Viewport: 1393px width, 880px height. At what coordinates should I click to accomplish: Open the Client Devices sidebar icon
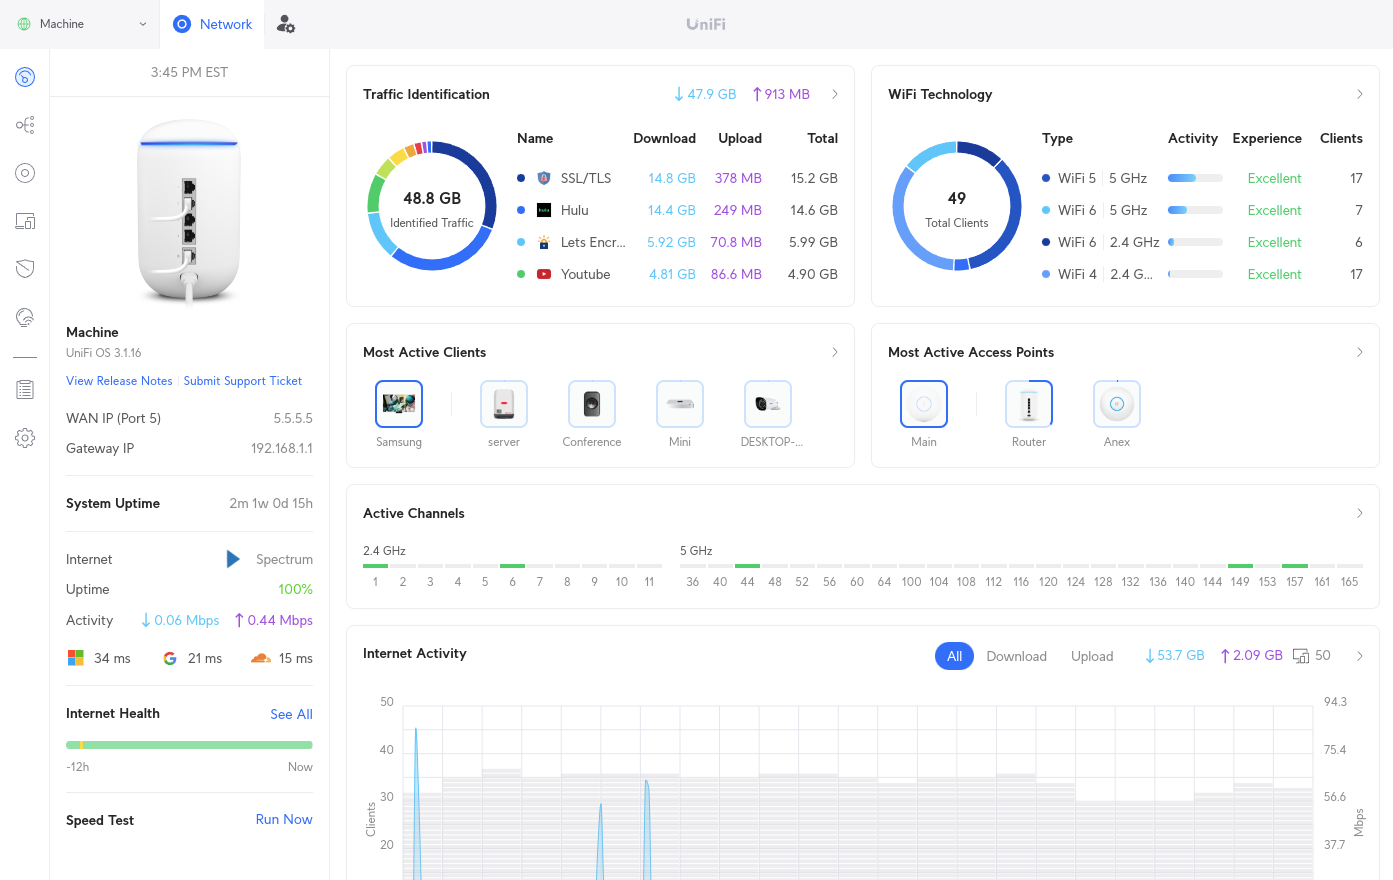point(25,221)
